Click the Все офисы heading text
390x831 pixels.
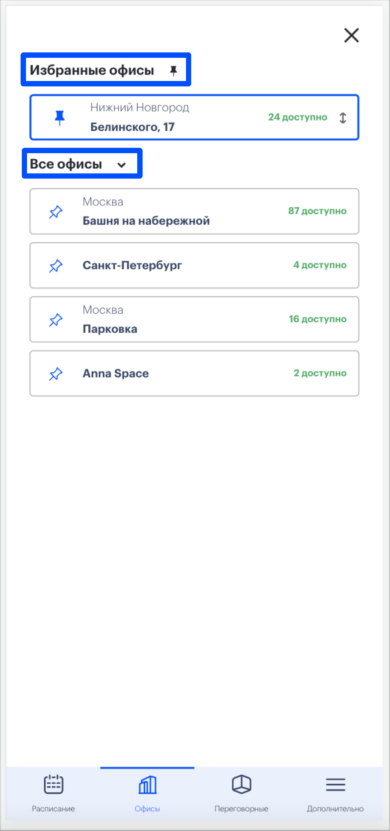[x=66, y=164]
